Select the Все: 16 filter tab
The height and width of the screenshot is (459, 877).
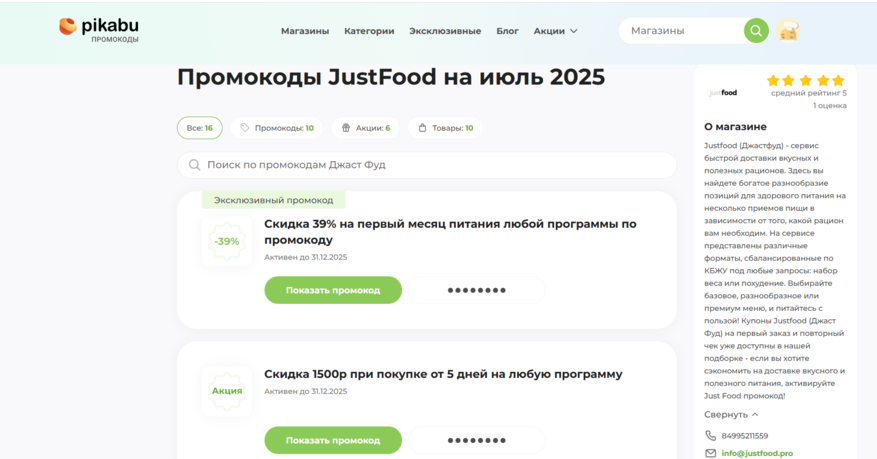200,128
